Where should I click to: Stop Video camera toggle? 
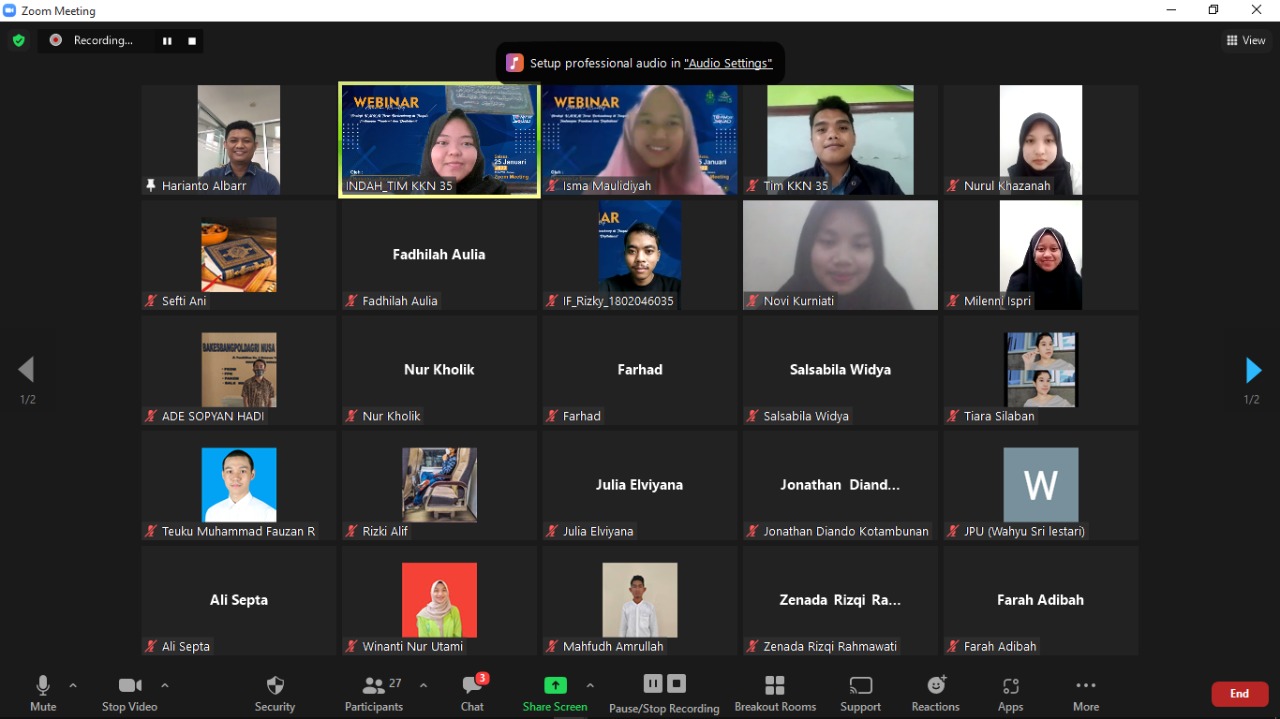[x=130, y=693]
